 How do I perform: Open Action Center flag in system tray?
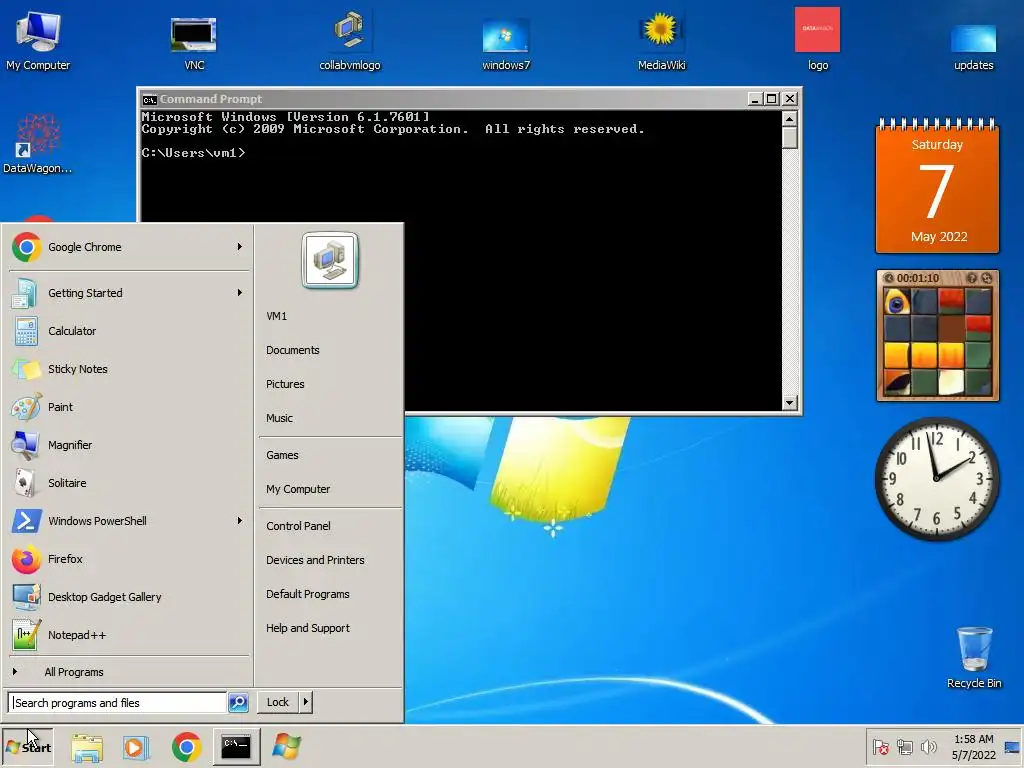880,747
